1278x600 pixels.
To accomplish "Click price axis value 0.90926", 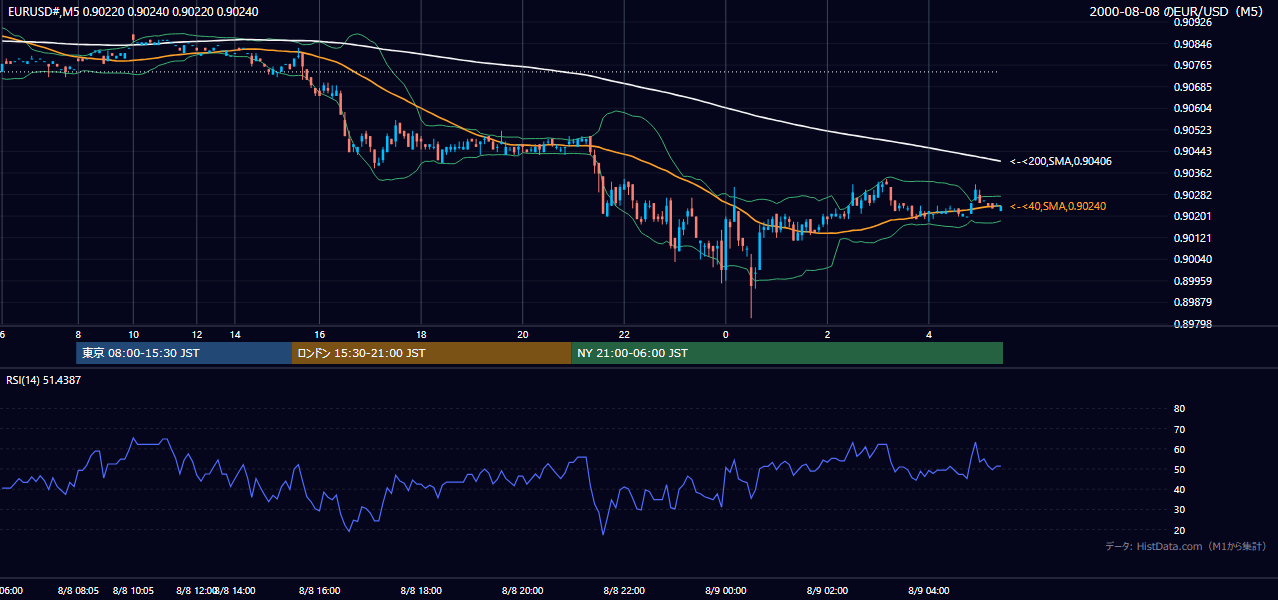I will (1193, 22).
